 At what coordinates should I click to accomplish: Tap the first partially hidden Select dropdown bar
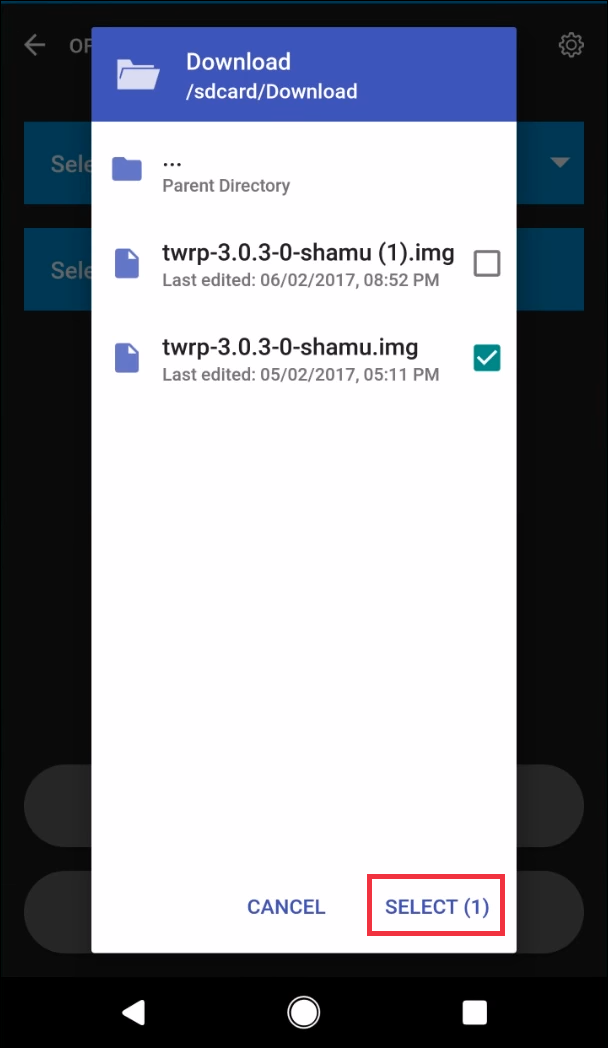57,163
